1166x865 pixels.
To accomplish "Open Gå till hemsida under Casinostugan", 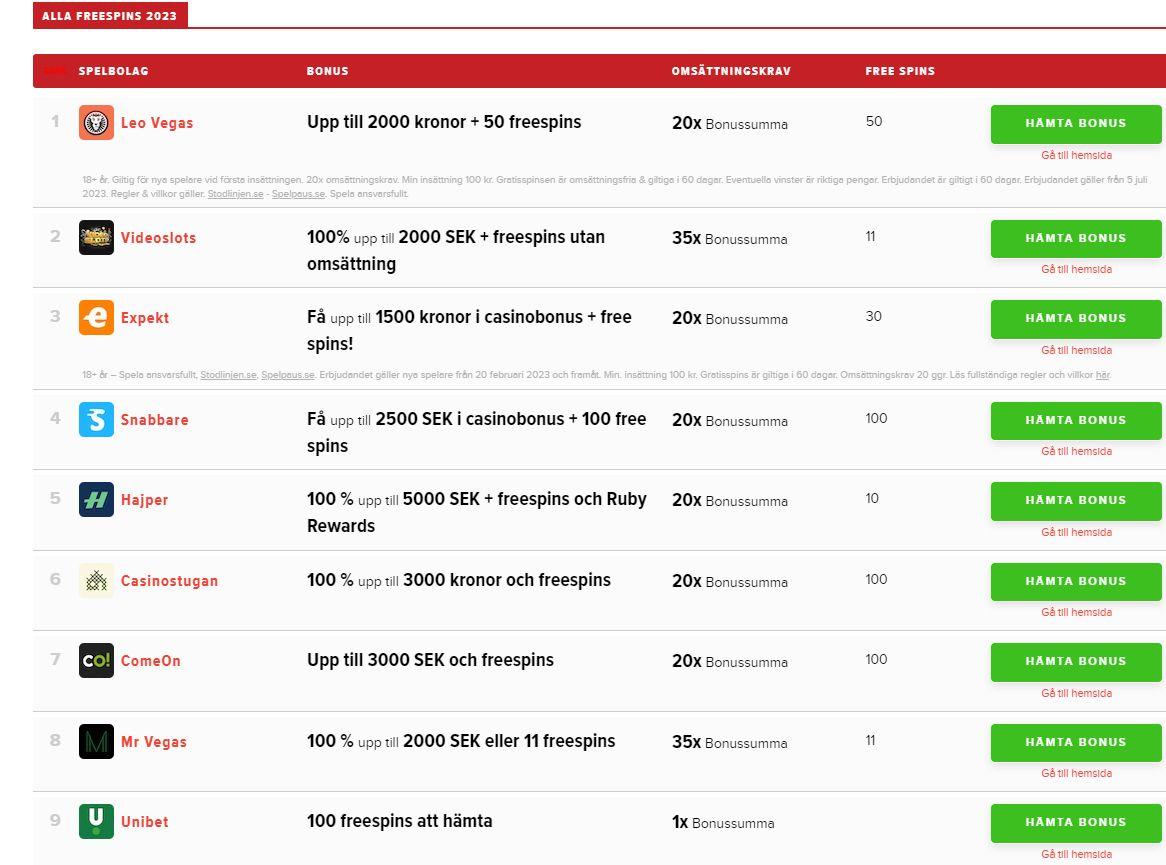I will pos(1076,613).
